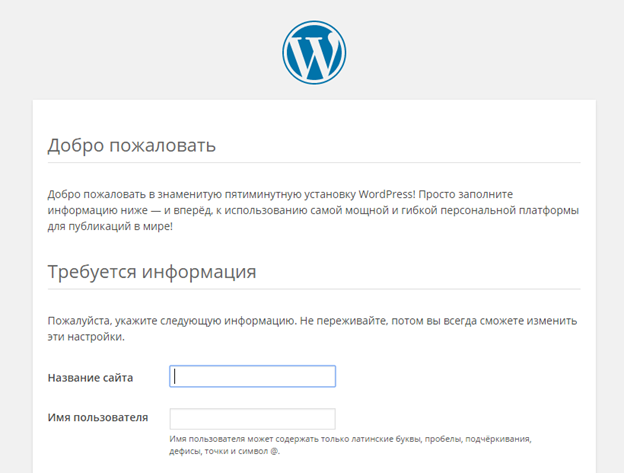624x473 pixels.
Task: Click the Требуется информация heading
Action: click(x=151, y=271)
